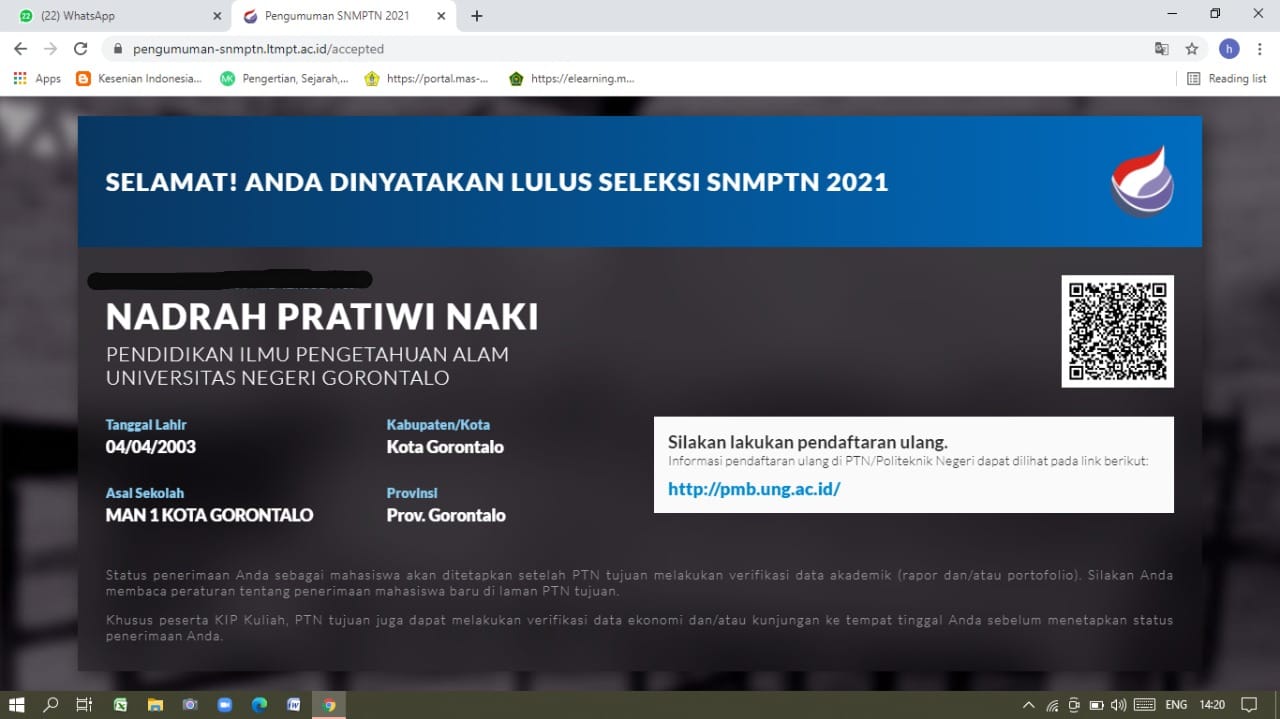Click the Chrome icon on the taskbar
Image resolution: width=1280 pixels, height=719 pixels.
click(x=329, y=705)
